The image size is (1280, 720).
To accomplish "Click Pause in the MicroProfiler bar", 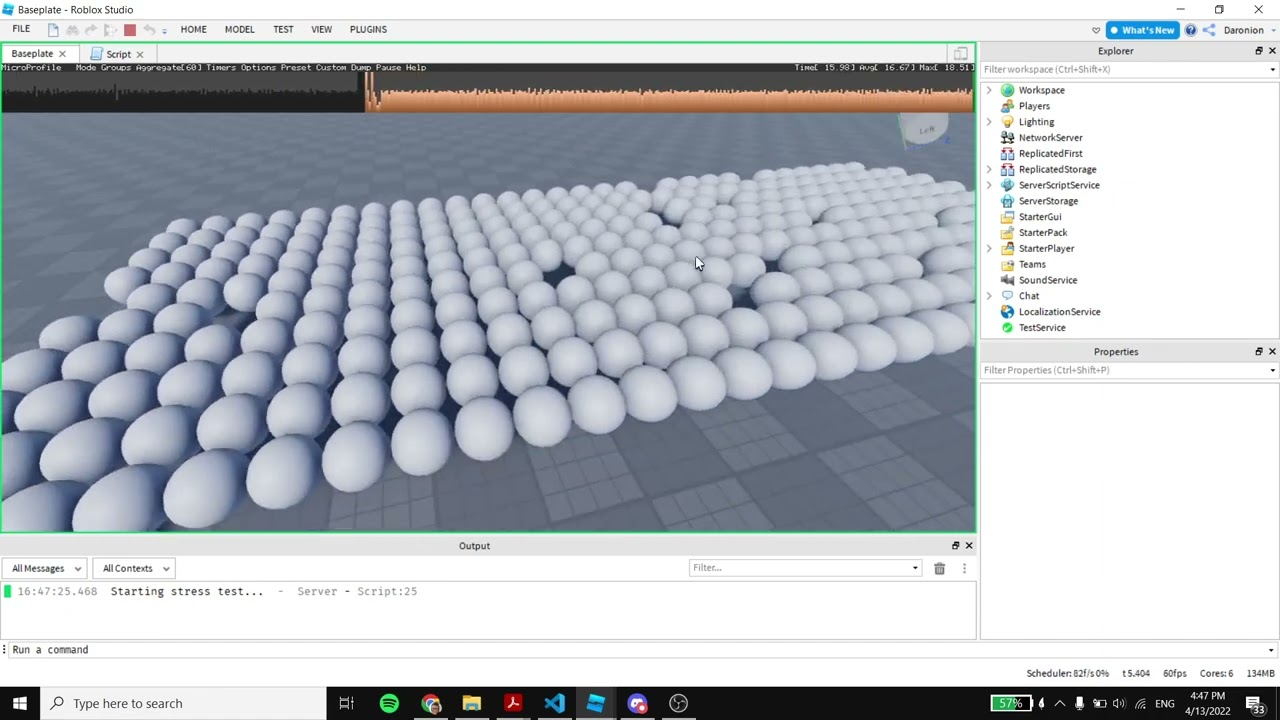I will 388,68.
